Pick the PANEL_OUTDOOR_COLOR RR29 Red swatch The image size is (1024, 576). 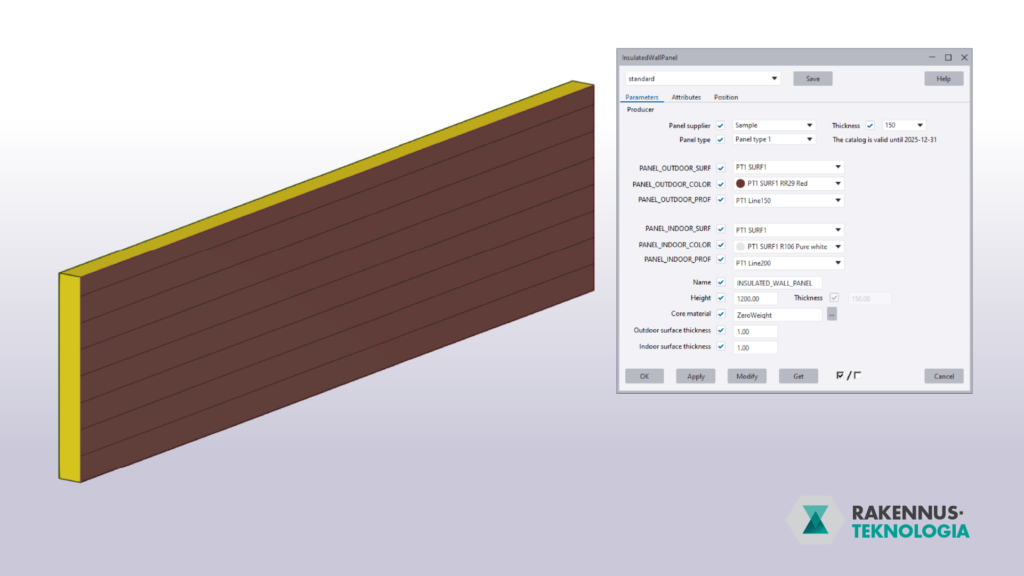pyautogui.click(x=740, y=184)
